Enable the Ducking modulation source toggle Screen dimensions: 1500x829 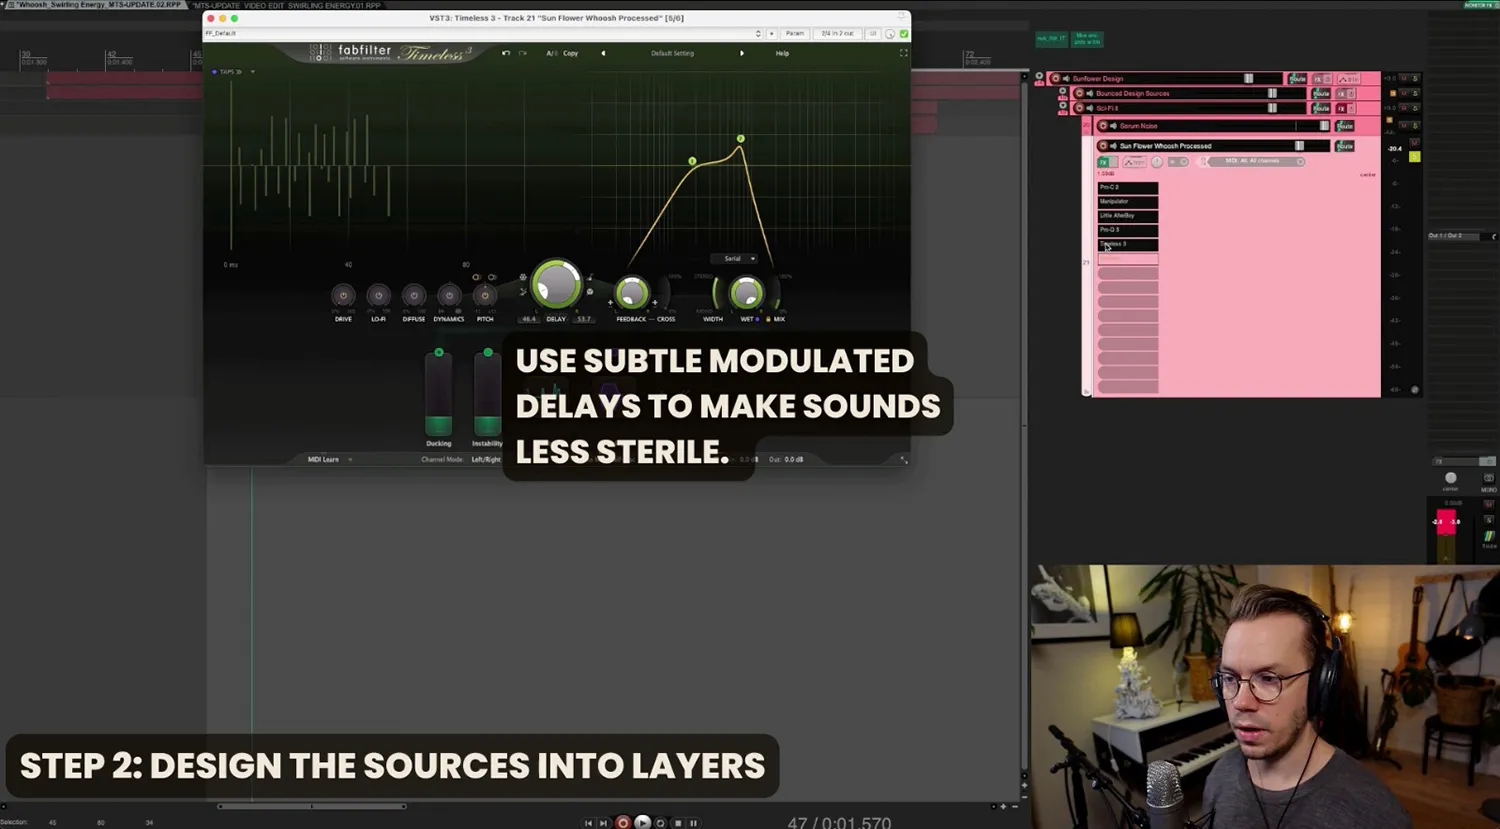[438, 352]
